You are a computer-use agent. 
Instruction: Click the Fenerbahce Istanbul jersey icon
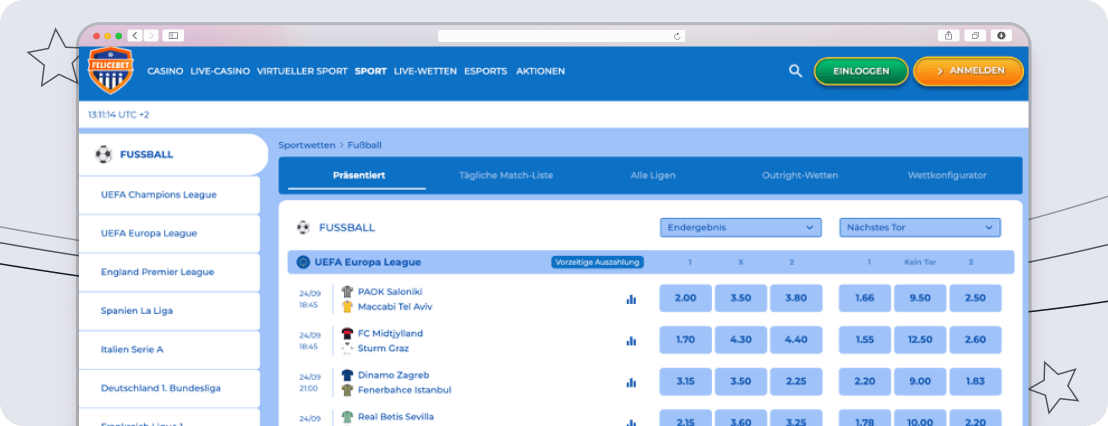(x=347, y=390)
